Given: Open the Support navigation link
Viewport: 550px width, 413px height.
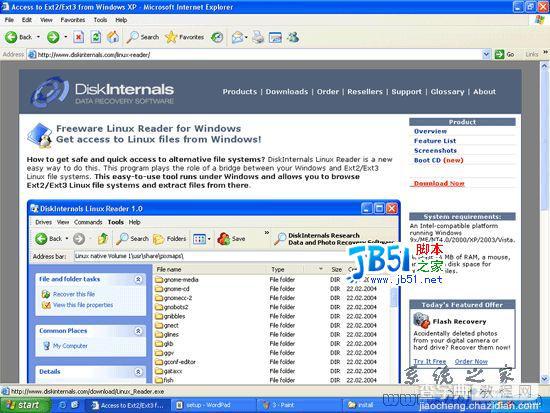Looking at the screenshot, I should click(x=407, y=92).
